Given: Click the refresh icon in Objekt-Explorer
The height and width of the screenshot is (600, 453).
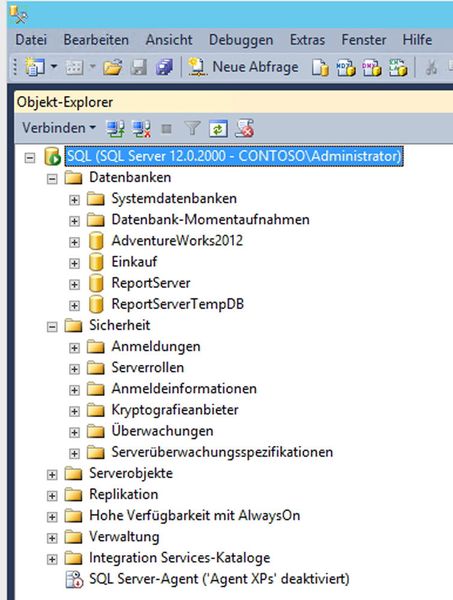Looking at the screenshot, I should pyautogui.click(x=218, y=129).
